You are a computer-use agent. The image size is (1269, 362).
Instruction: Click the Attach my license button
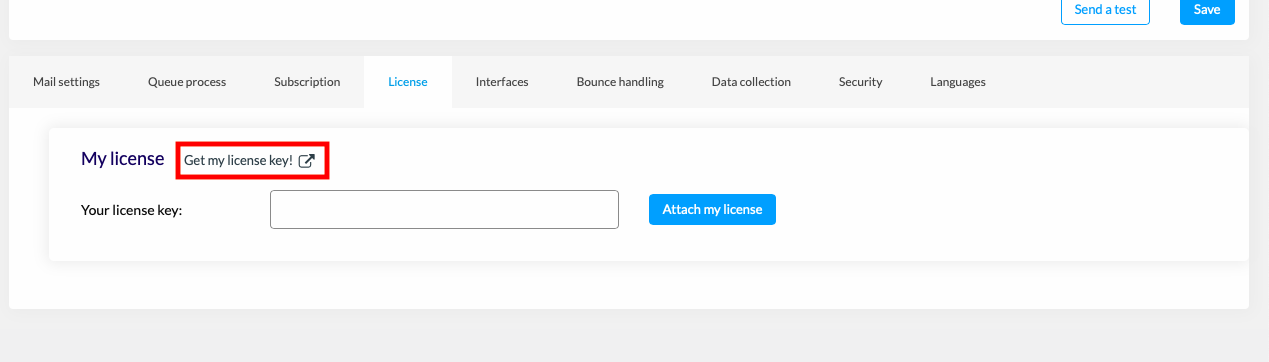tap(712, 210)
